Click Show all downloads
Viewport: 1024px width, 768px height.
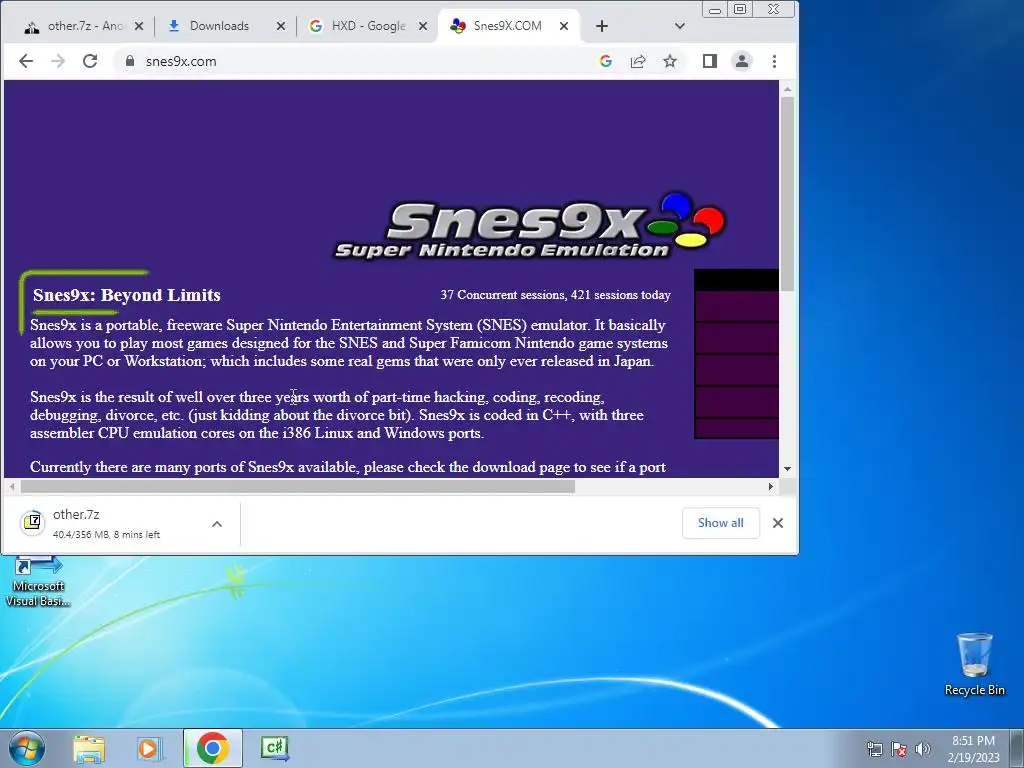[720, 523]
